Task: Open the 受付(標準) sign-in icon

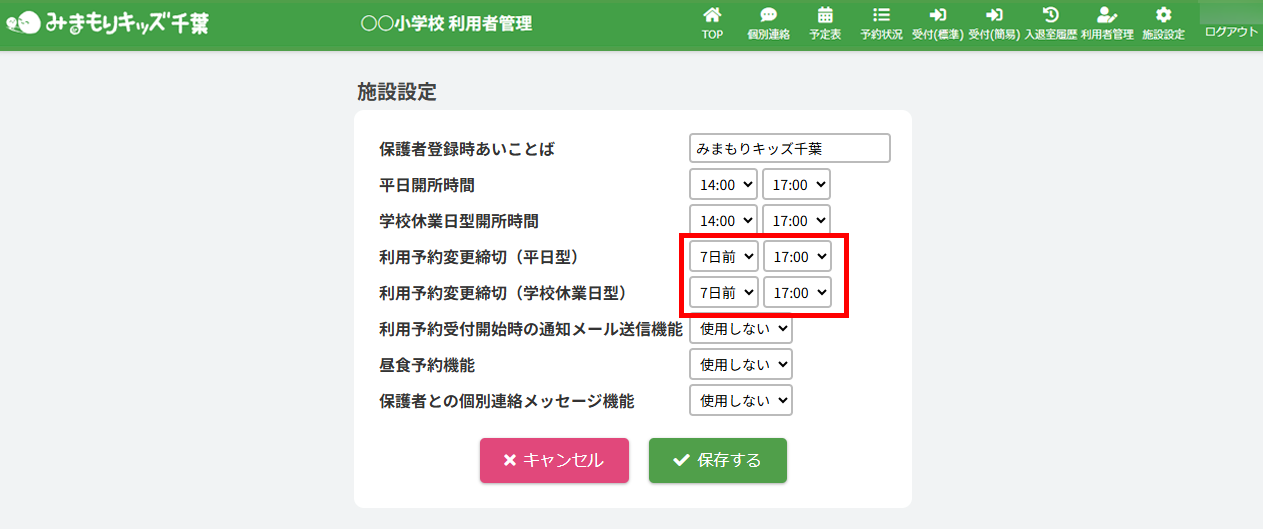Action: click(937, 16)
